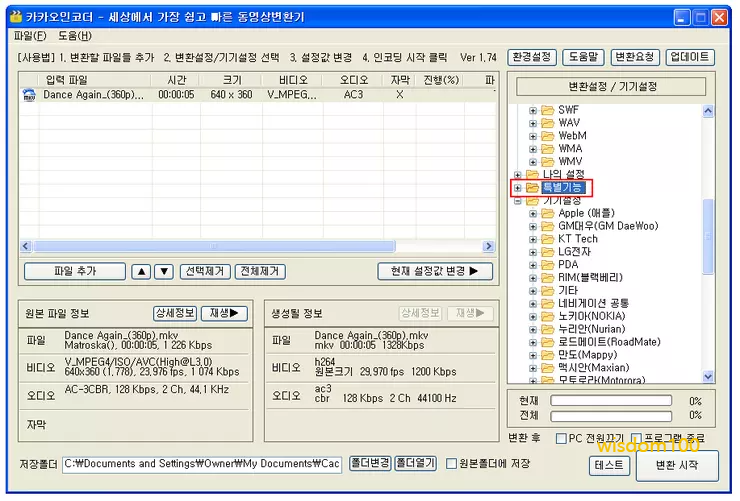
Task: Click the 기타 folder icon
Action: pos(547,291)
